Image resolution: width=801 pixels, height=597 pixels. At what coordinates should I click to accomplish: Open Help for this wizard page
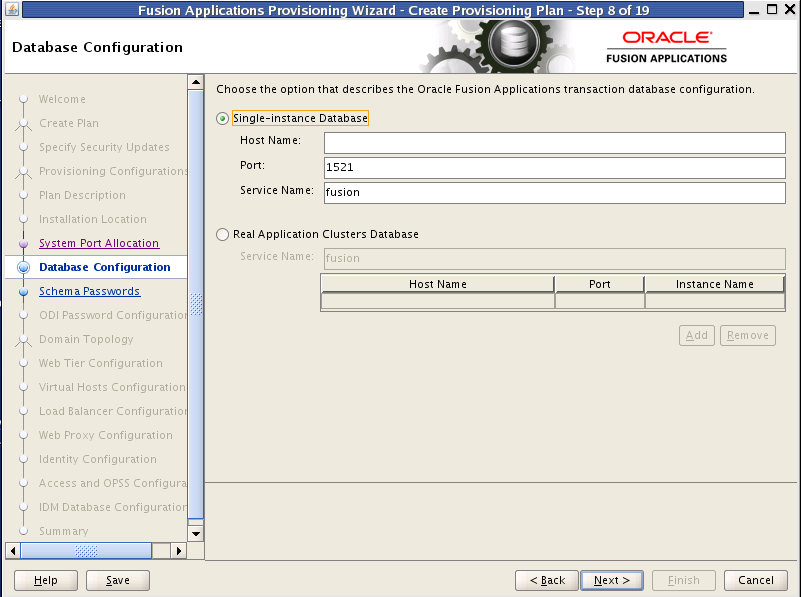pyautogui.click(x=45, y=580)
